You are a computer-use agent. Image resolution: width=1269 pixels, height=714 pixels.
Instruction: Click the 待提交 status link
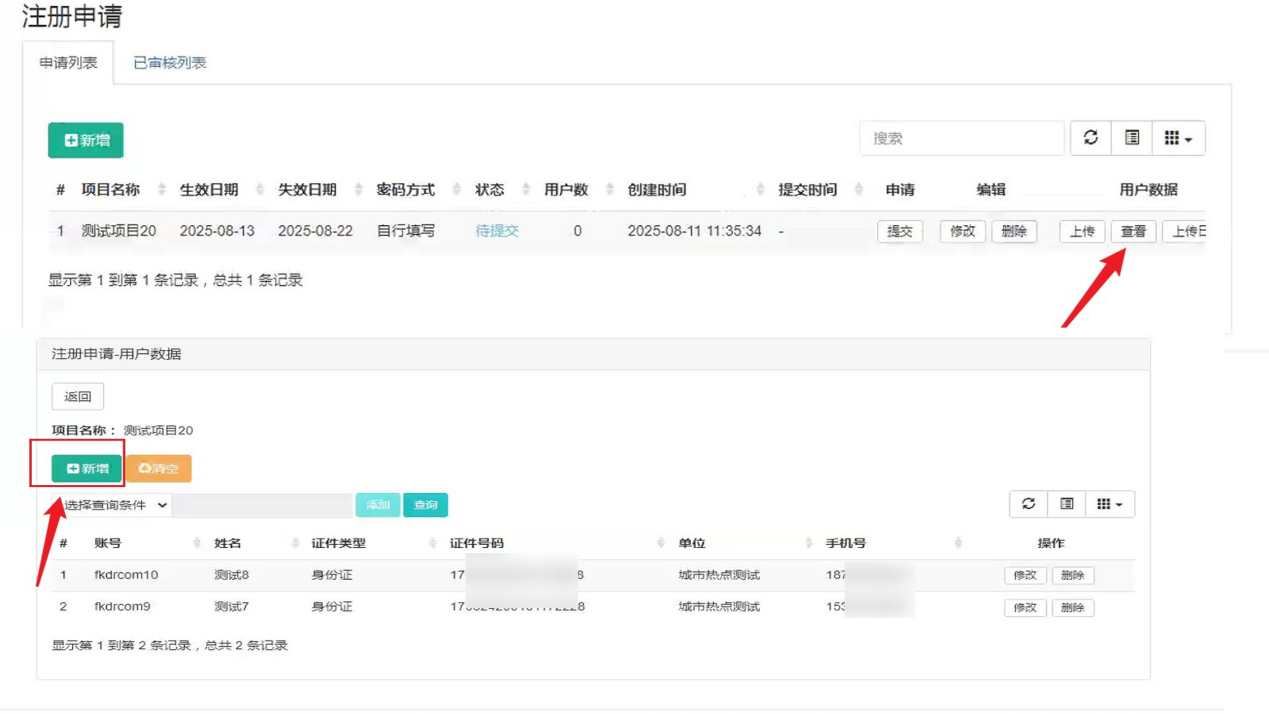496,231
